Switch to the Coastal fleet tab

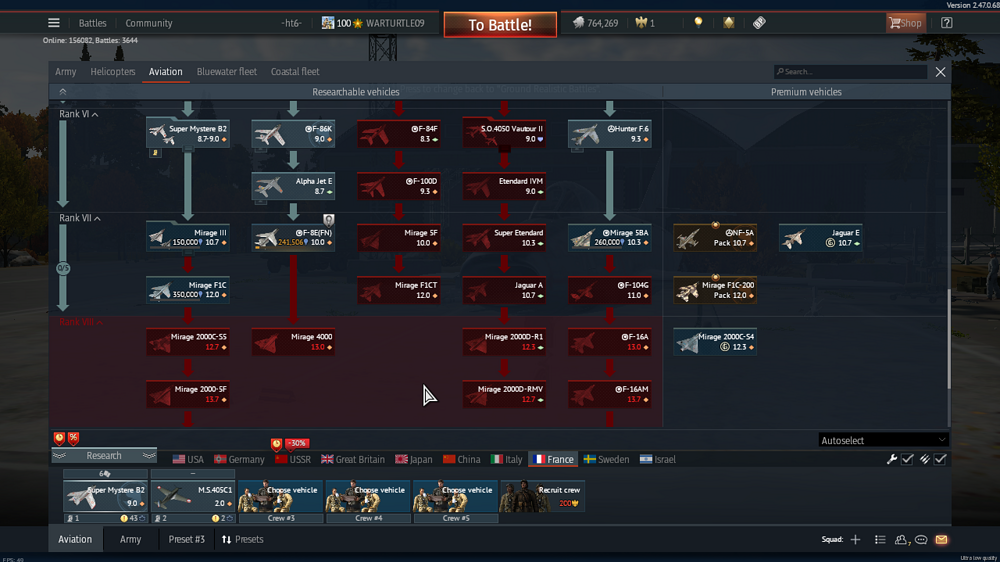pos(295,71)
